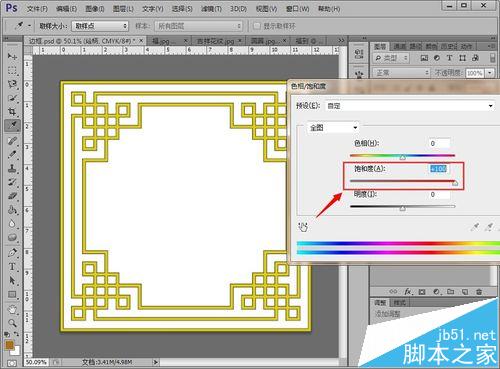Select the Zoom tool
This screenshot has height=369, width=500.
[12, 323]
